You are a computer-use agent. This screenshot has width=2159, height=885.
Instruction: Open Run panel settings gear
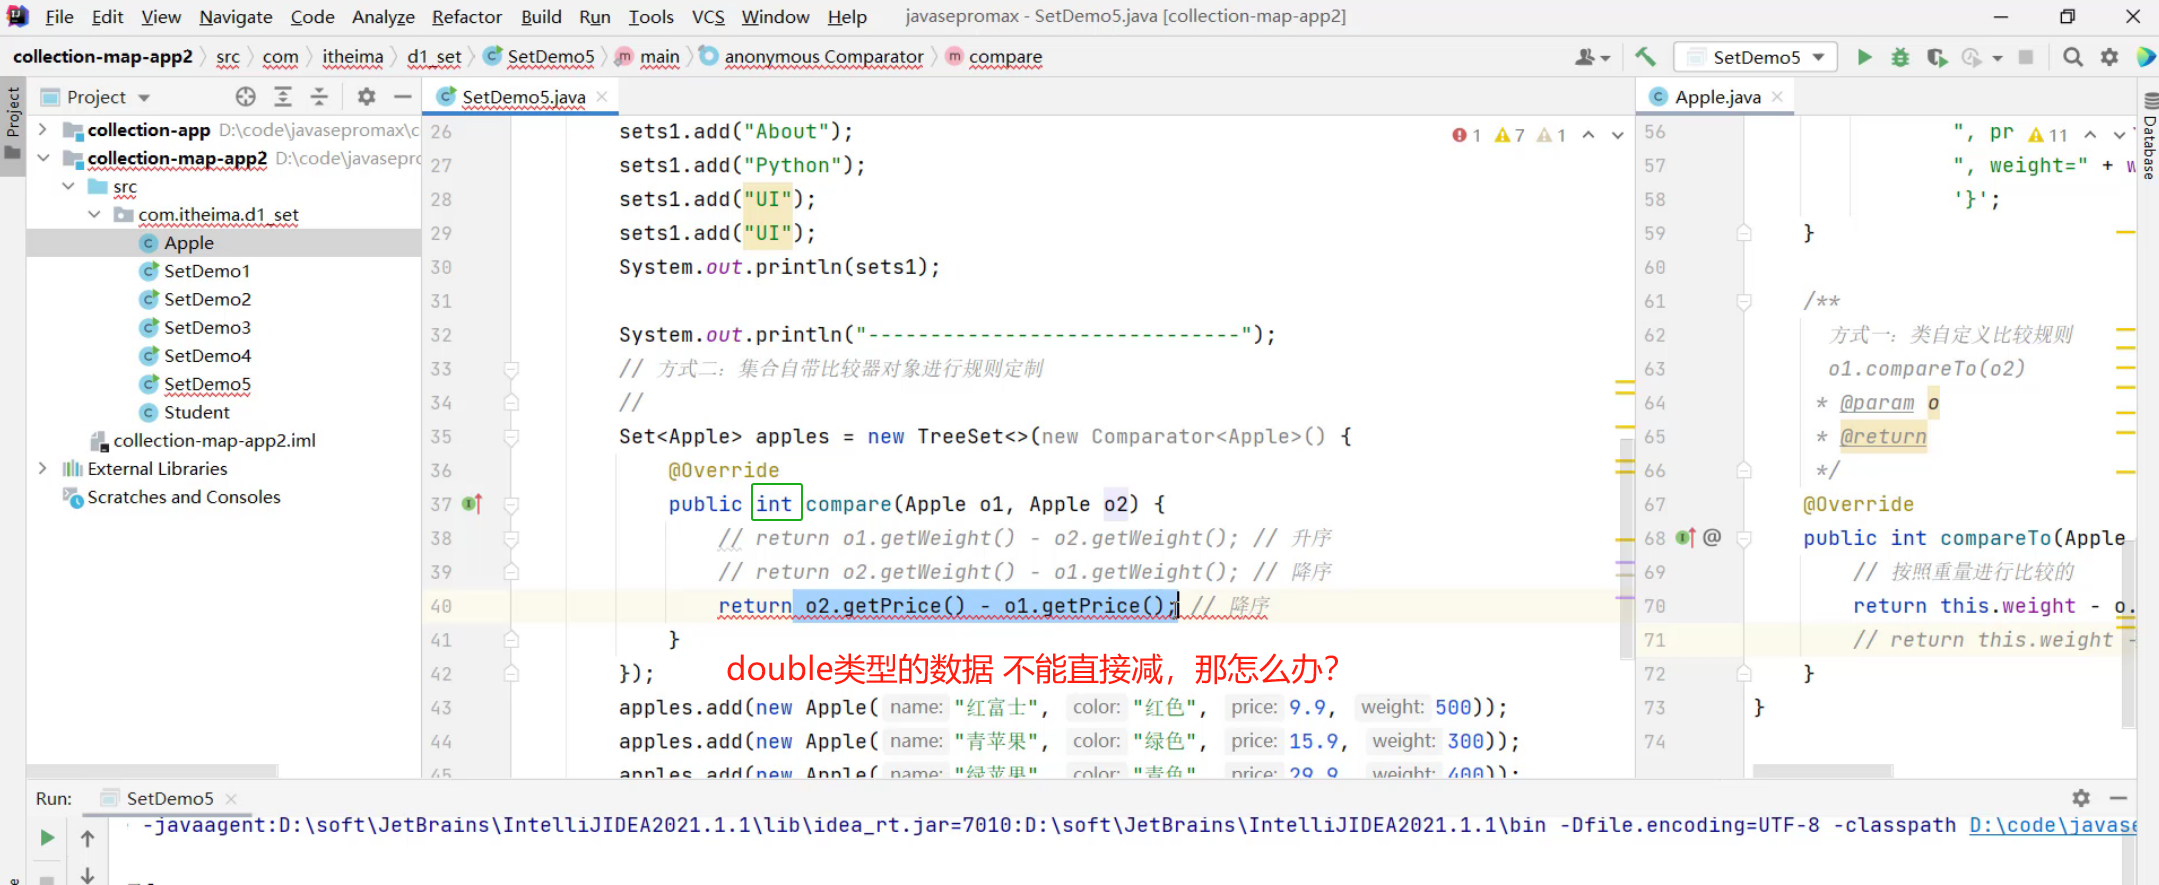(2081, 798)
